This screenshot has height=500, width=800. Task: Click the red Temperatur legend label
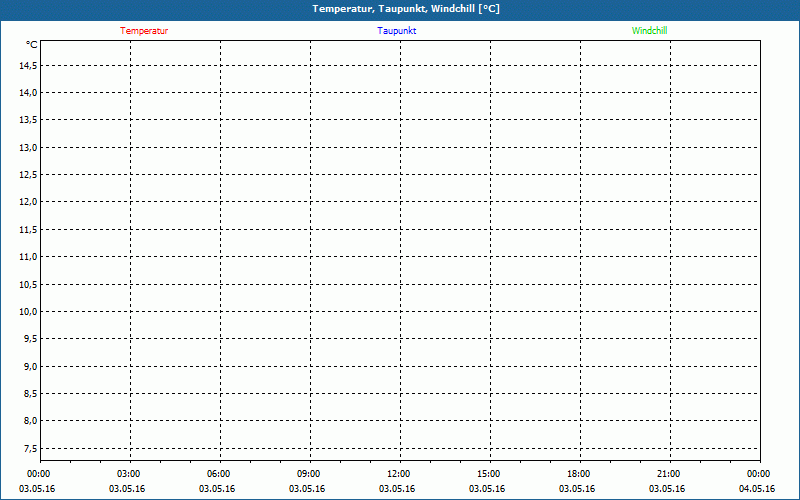pos(144,31)
